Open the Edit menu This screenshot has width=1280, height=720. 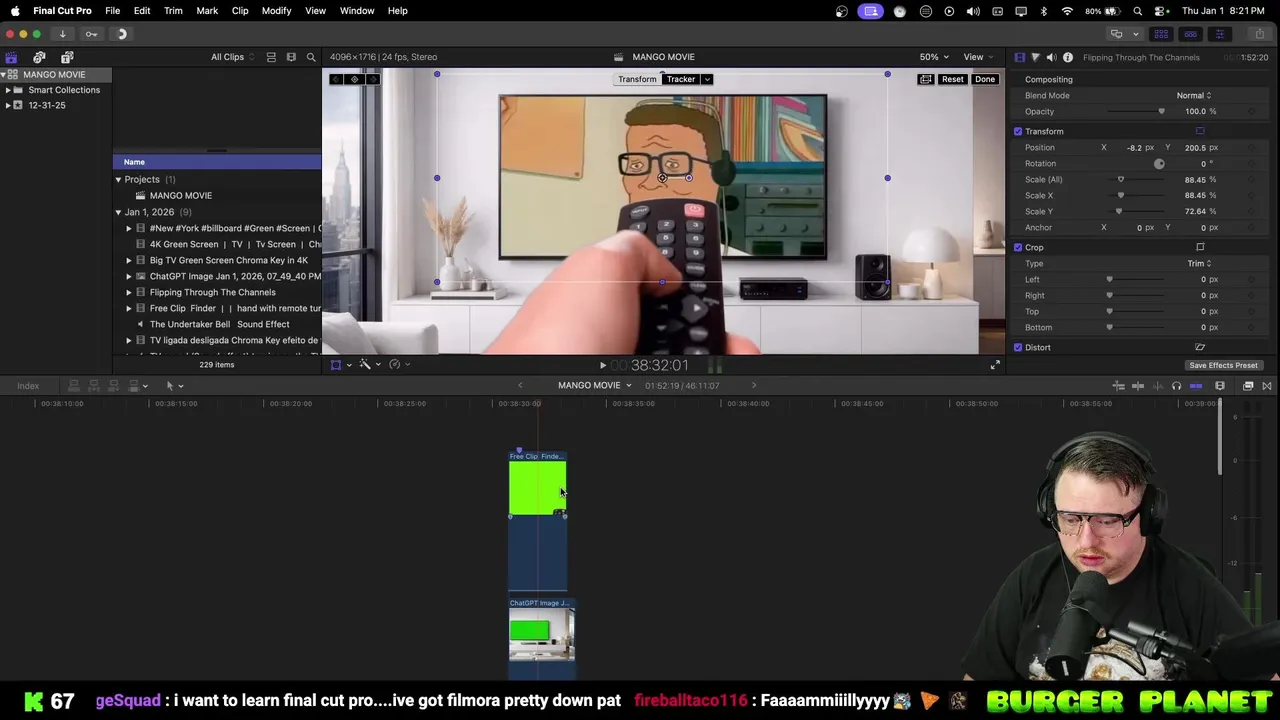coord(142,10)
